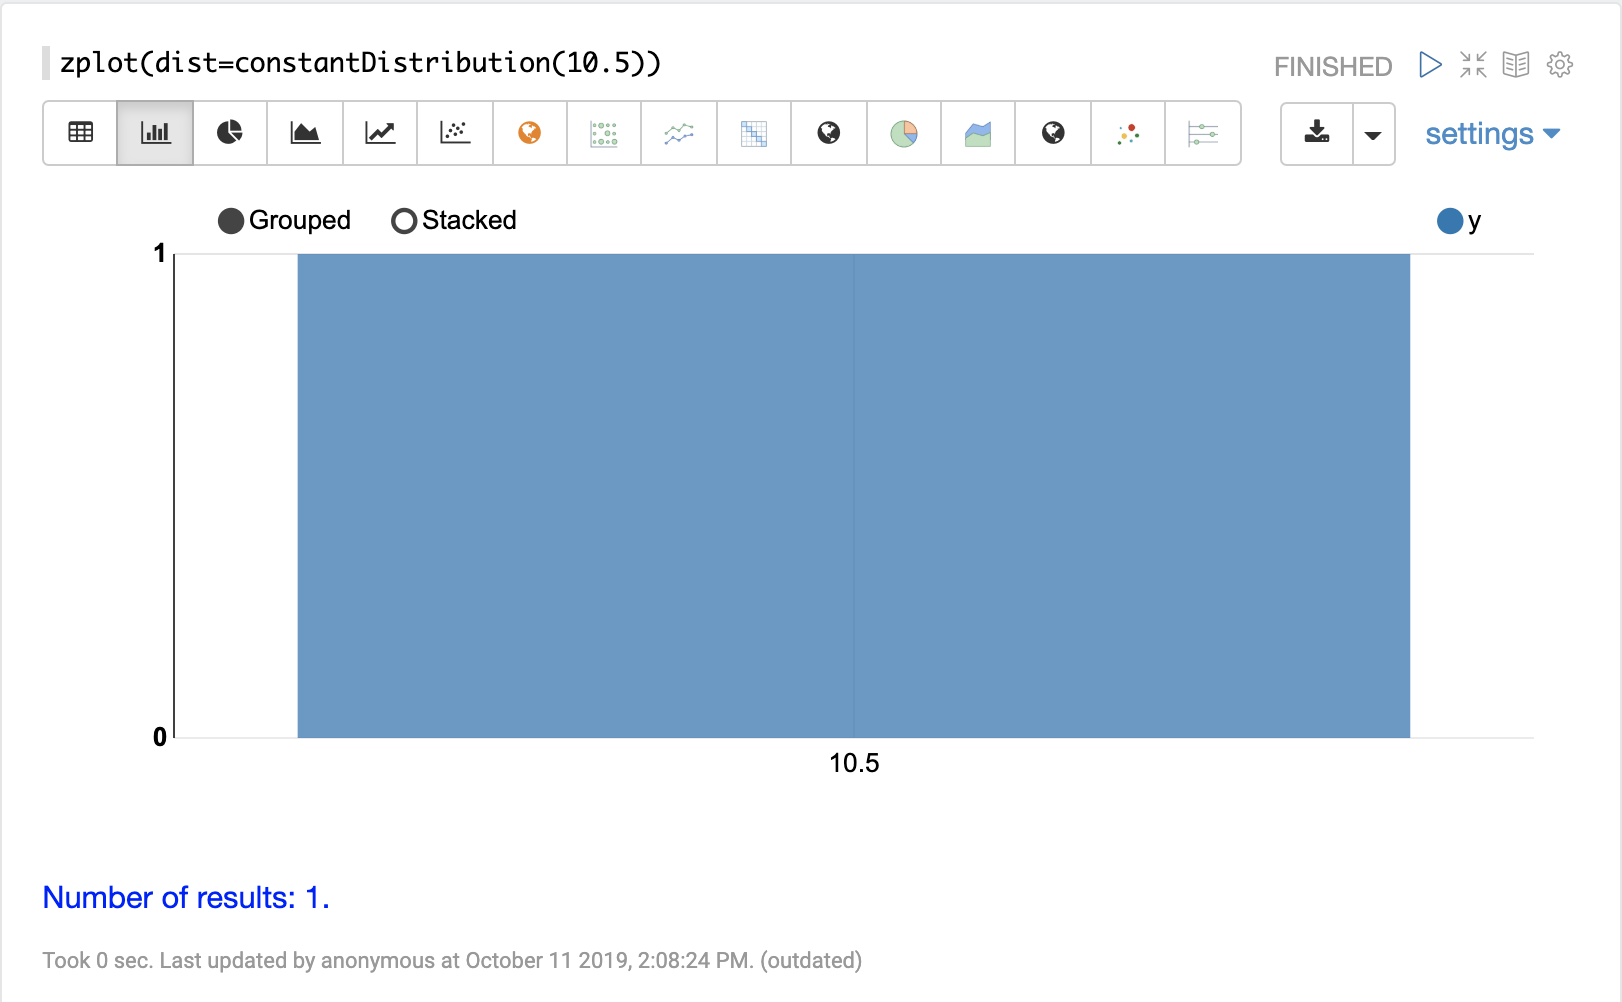This screenshot has height=1002, width=1622.
Task: Expand the chart settings dropdown
Action: pos(1492,134)
